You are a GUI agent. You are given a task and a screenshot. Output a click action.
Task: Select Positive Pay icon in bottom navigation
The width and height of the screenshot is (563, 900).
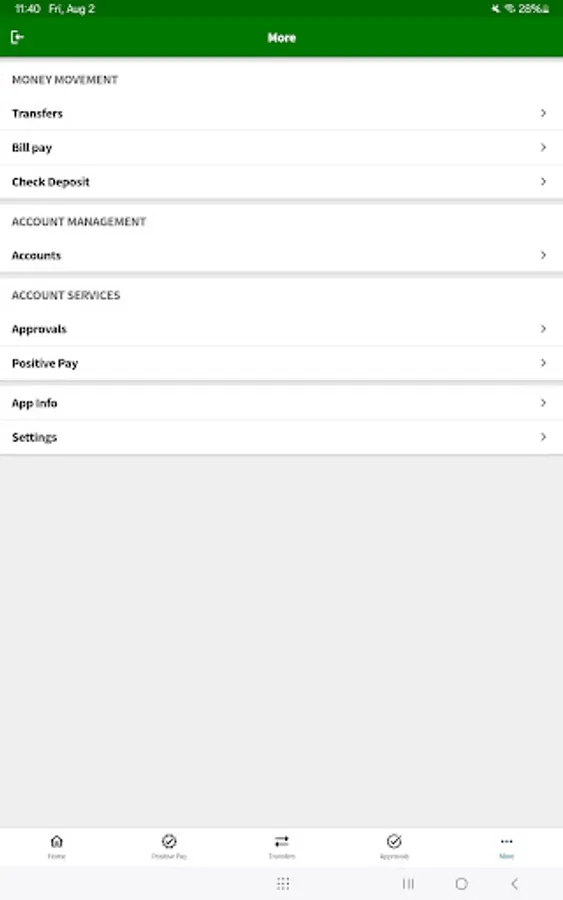(169, 841)
